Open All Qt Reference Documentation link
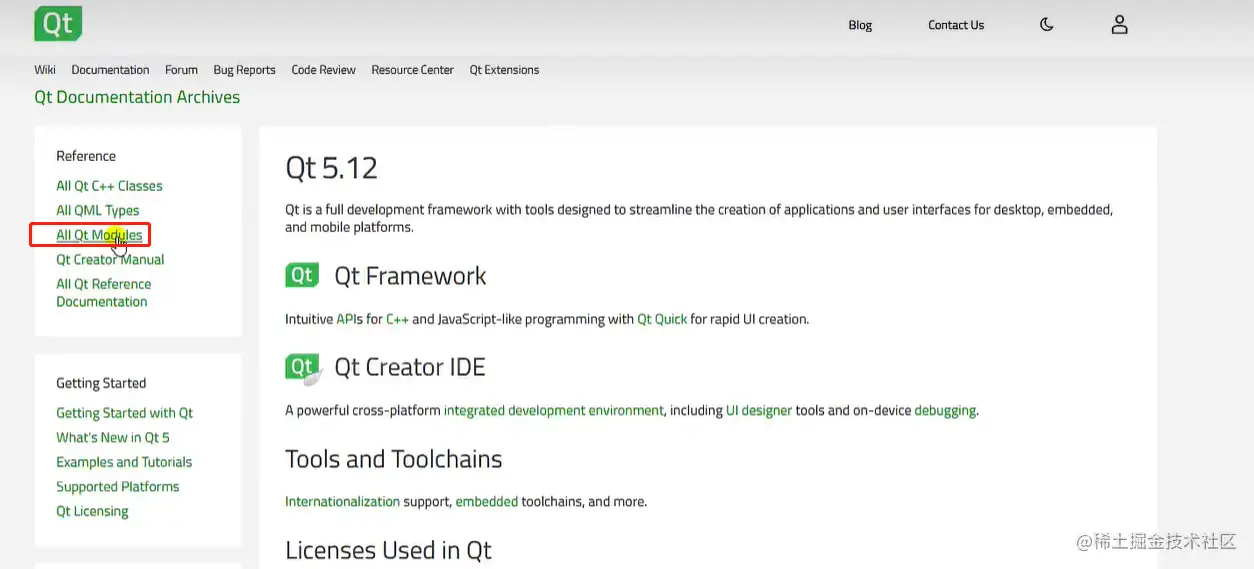Image resolution: width=1254 pixels, height=569 pixels. click(x=104, y=293)
